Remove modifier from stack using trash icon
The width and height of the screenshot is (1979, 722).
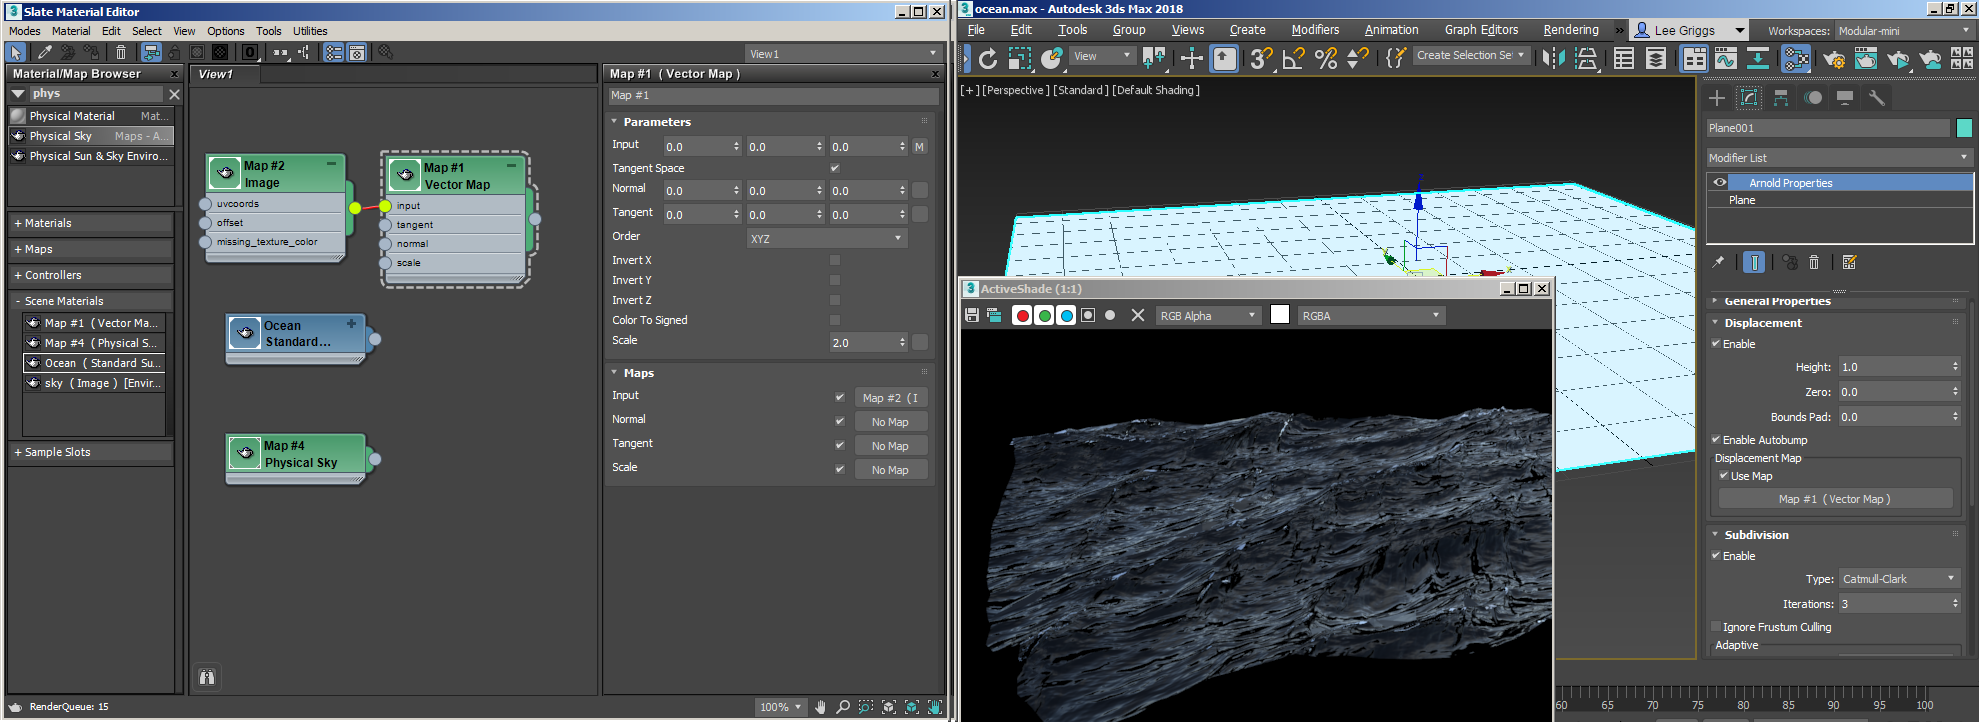tap(1814, 262)
